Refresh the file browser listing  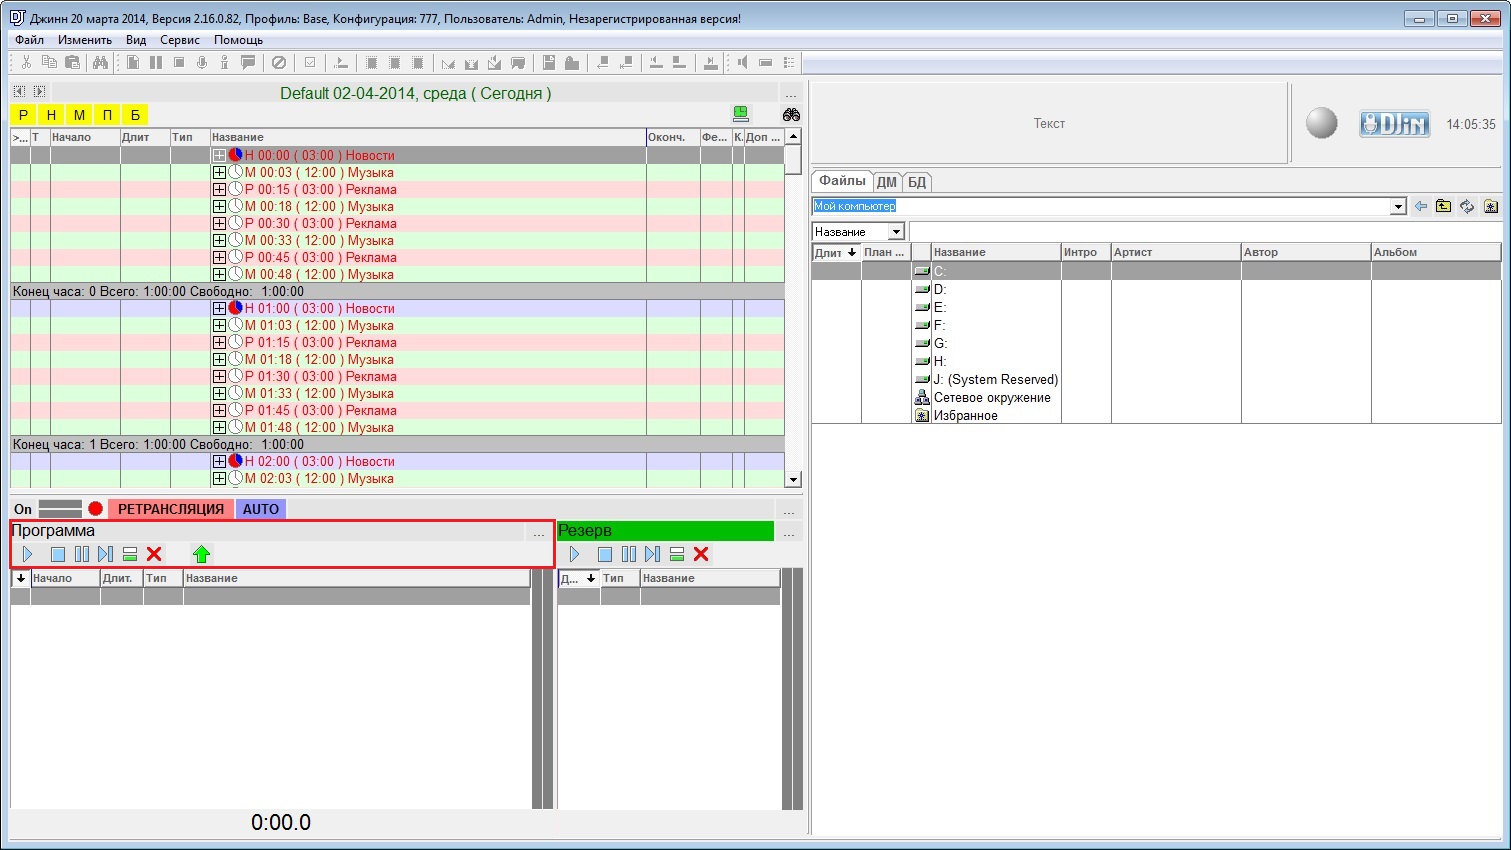1467,206
